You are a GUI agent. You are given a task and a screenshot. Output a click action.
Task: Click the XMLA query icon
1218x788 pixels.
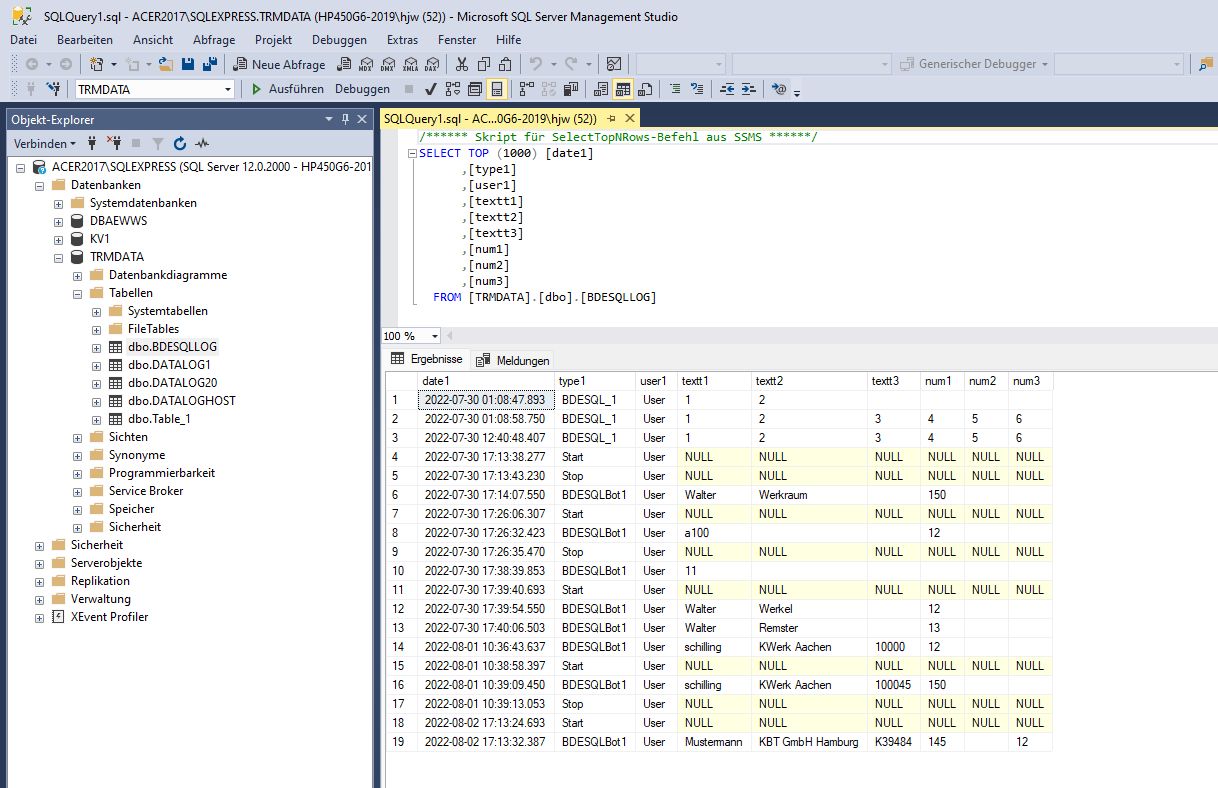click(x=409, y=64)
